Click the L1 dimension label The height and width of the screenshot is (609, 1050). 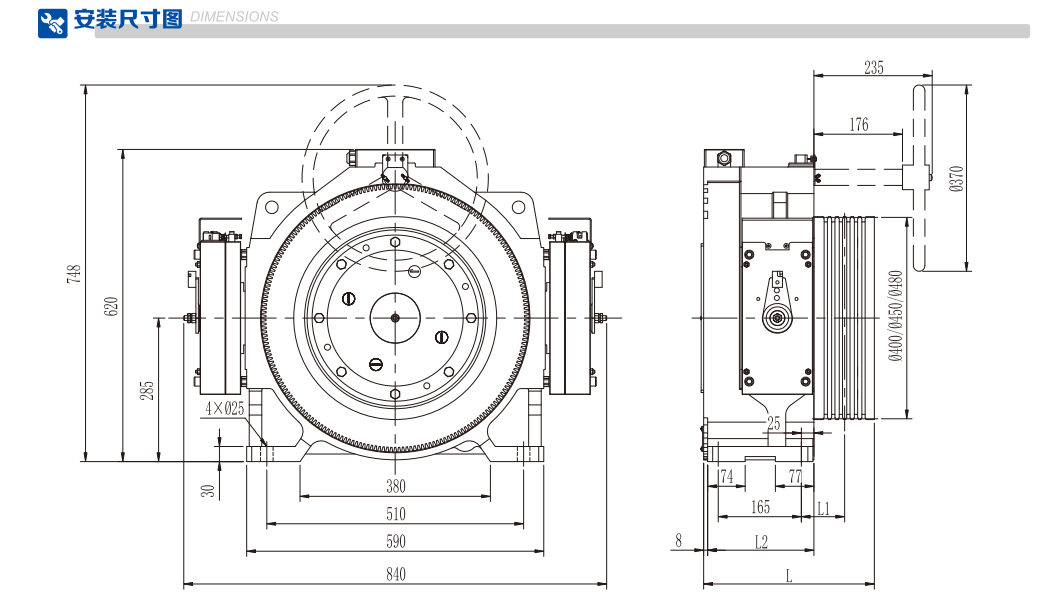click(823, 508)
